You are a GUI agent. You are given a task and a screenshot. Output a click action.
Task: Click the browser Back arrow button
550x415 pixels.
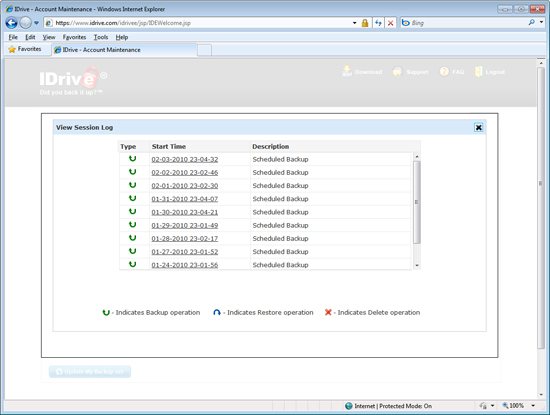pyautogui.click(x=11, y=23)
